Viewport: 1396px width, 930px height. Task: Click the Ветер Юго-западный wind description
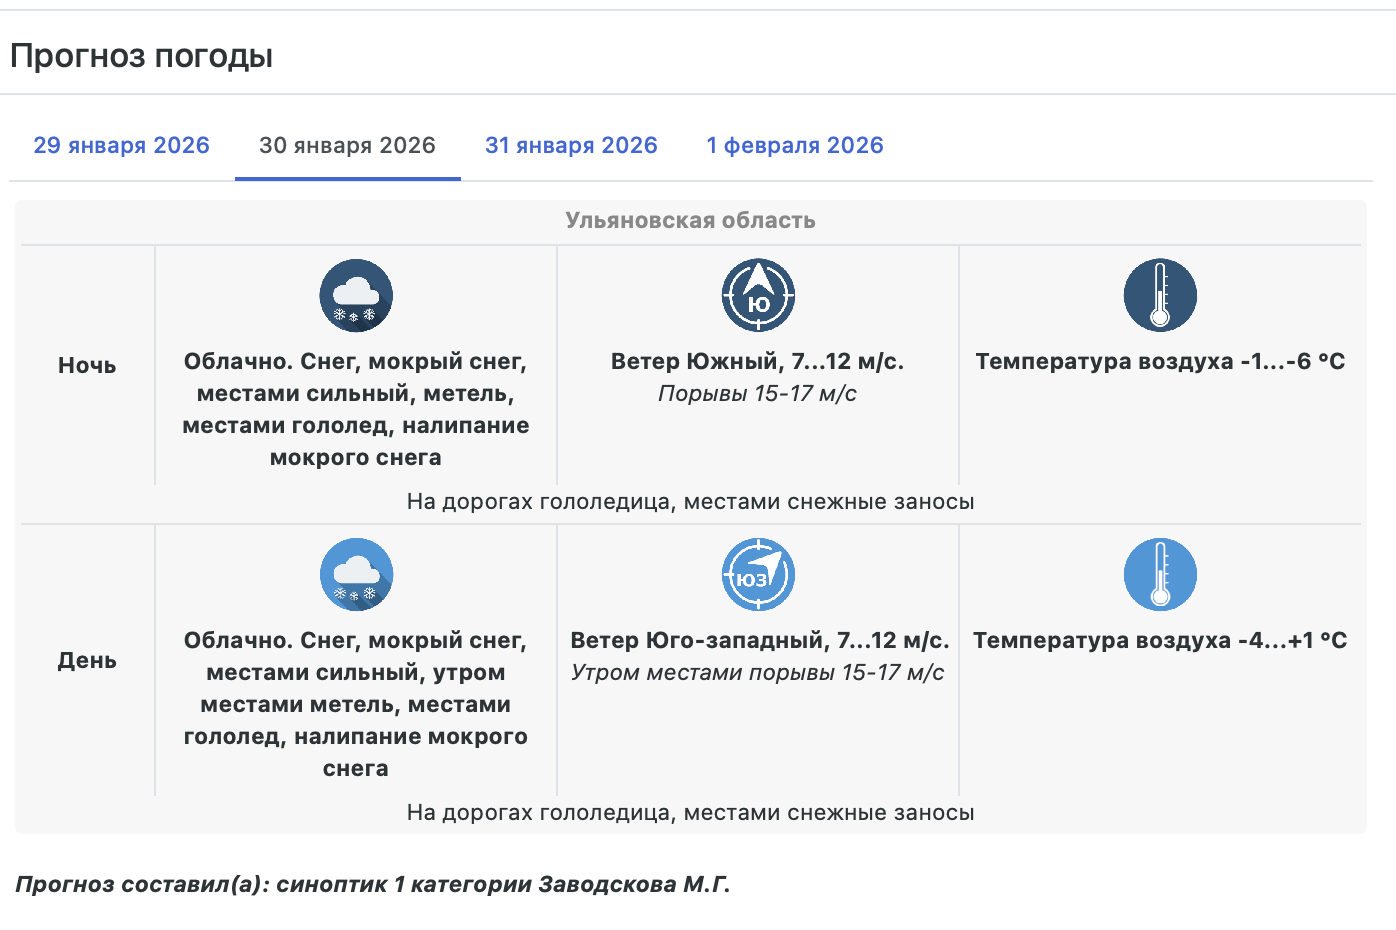pos(759,641)
